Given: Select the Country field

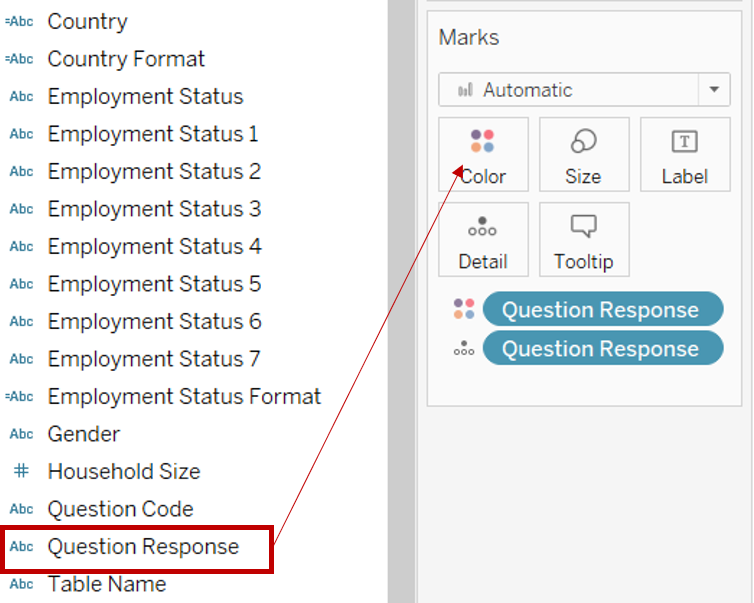Looking at the screenshot, I should tap(87, 21).
